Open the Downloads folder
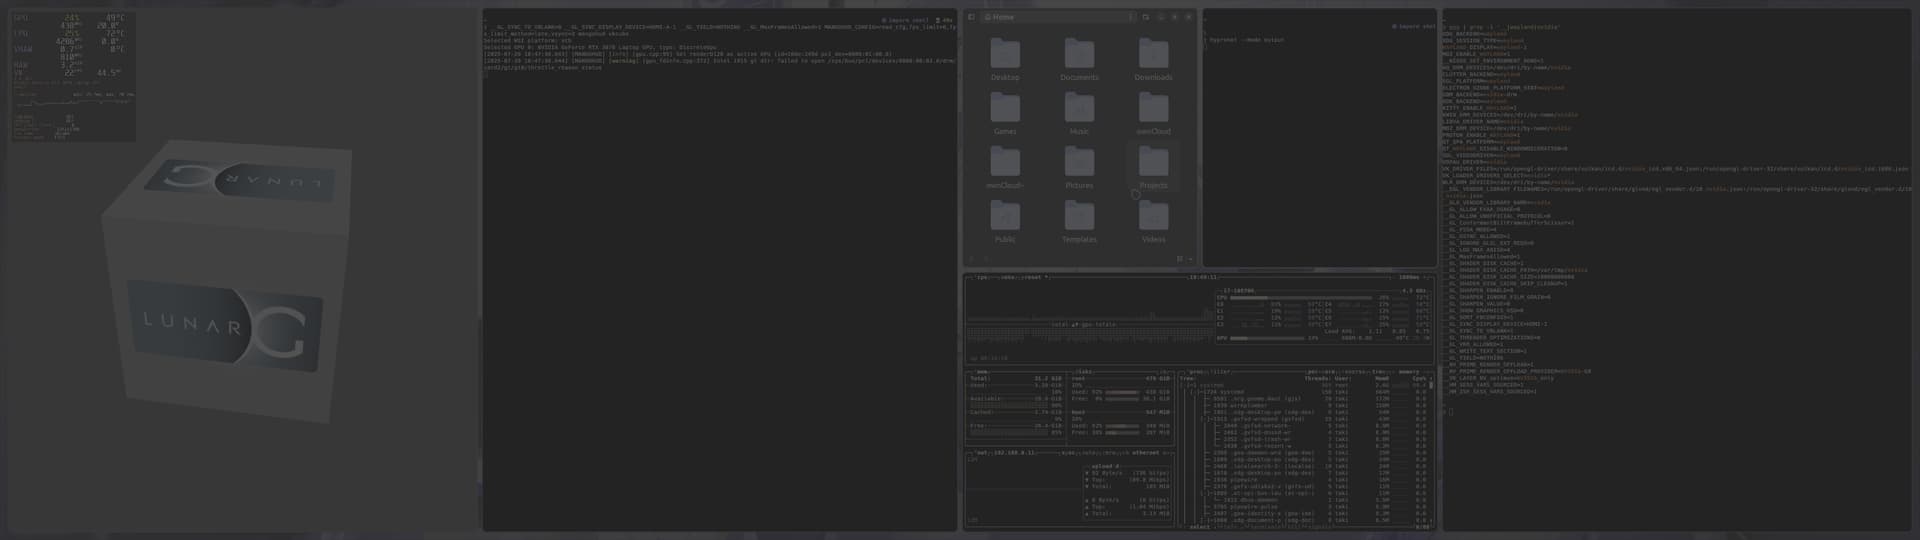Screen dimensions: 1920x540 click(1153, 59)
